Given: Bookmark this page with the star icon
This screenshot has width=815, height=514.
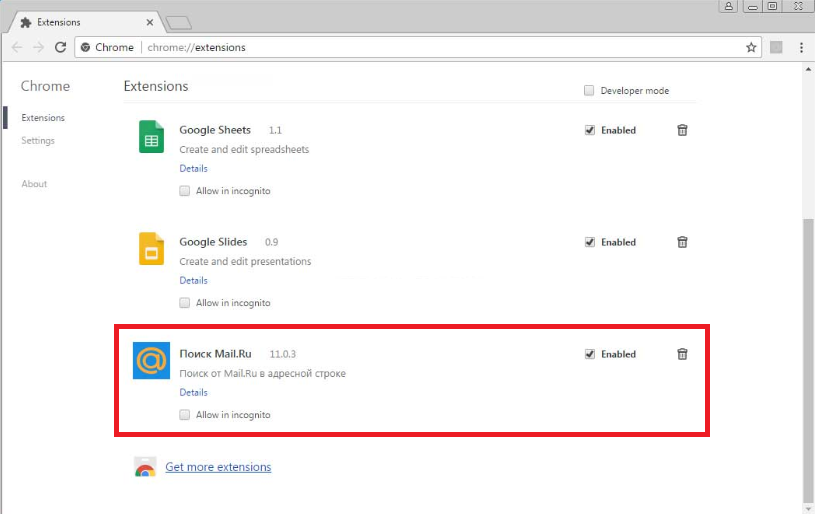Looking at the screenshot, I should [x=751, y=47].
